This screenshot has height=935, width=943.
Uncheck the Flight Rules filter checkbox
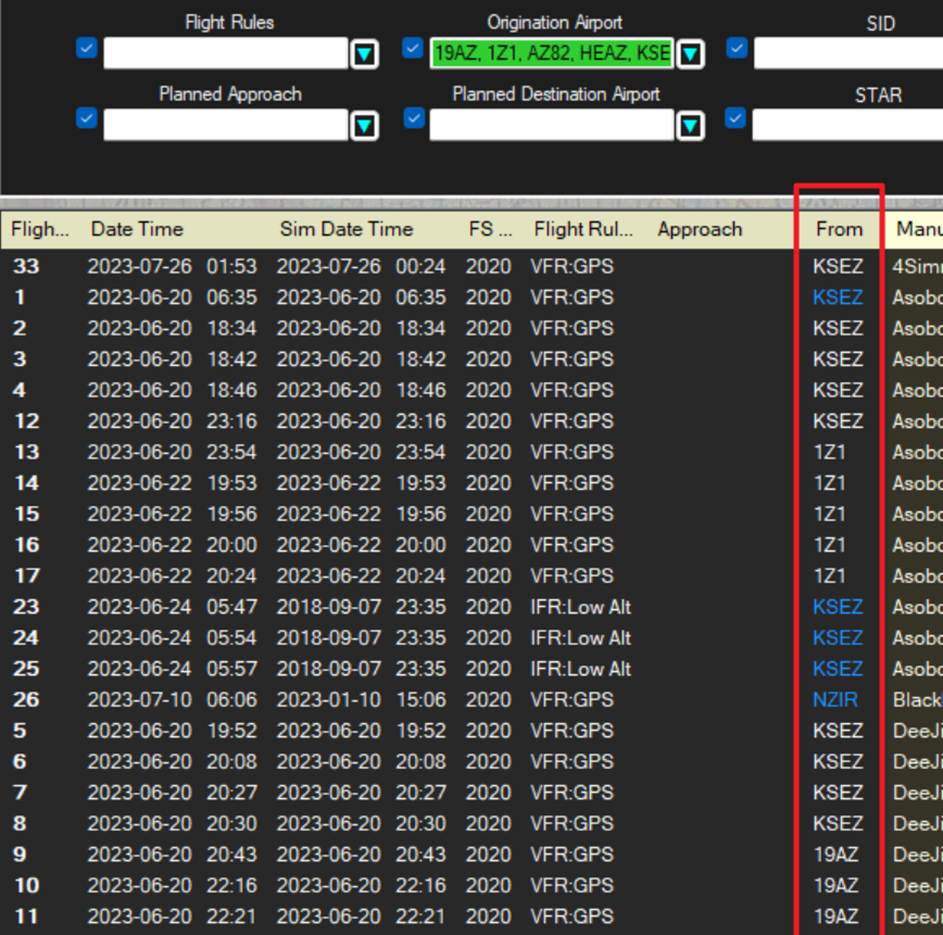(x=87, y=48)
